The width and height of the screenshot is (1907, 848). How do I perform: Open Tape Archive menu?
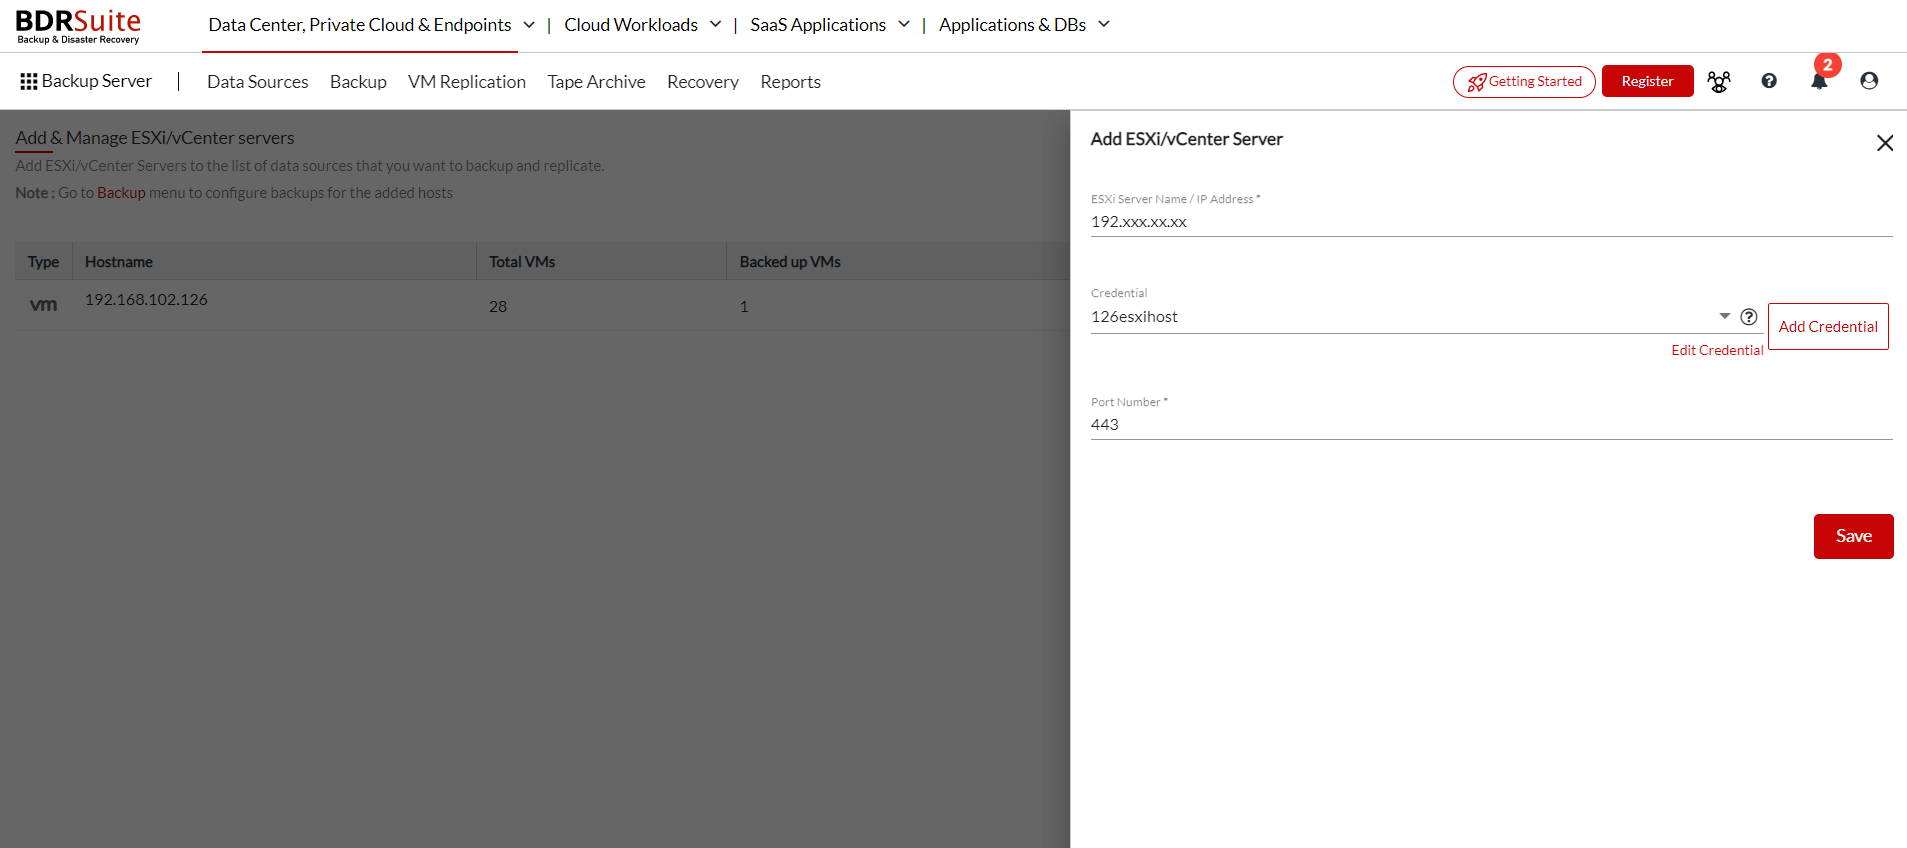point(596,82)
